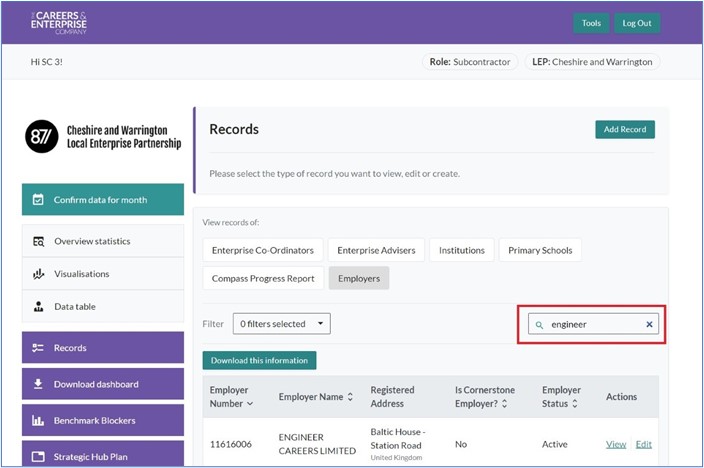Image resolution: width=704 pixels, height=468 pixels.
Task: Click the Visualisations chart icon
Action: 38,274
